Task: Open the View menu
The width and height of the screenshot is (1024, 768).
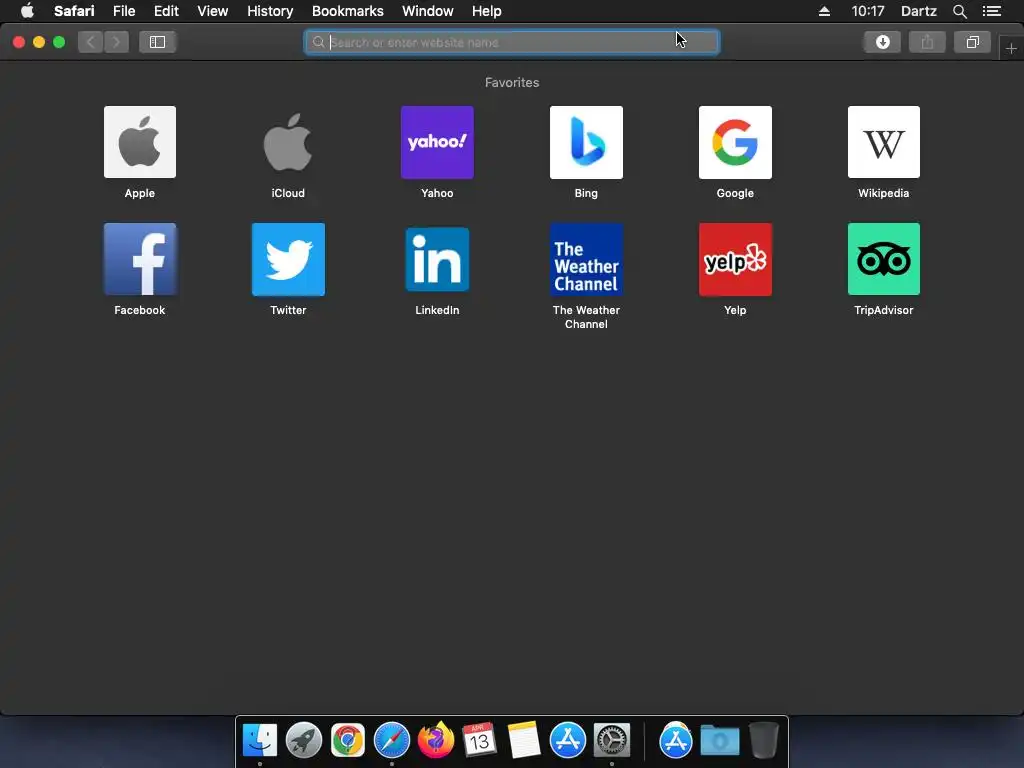Action: tap(212, 11)
